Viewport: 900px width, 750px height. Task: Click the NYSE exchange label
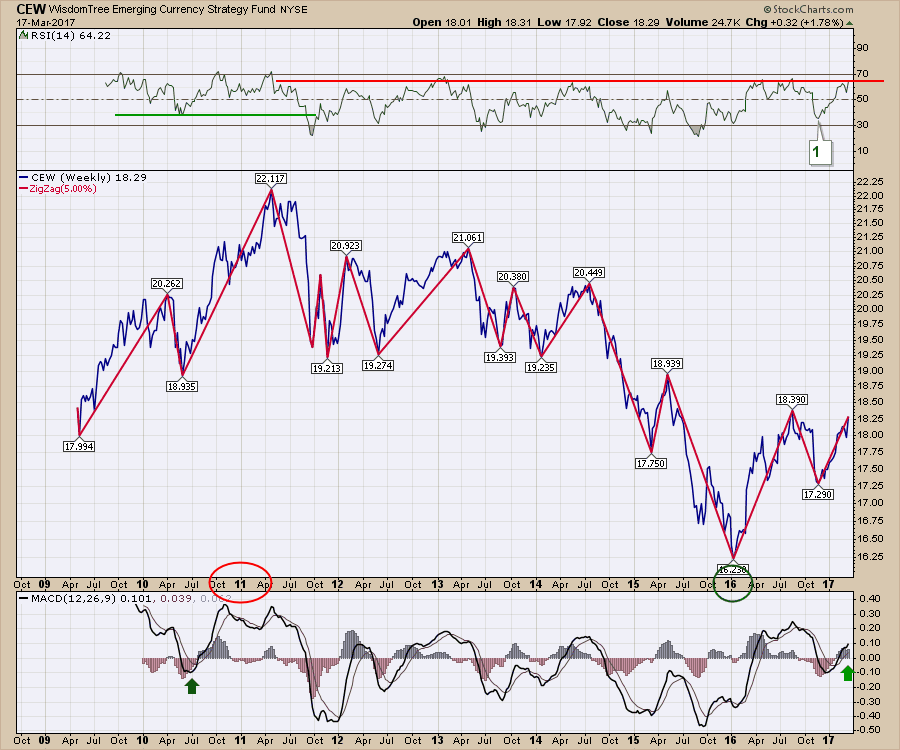(294, 10)
